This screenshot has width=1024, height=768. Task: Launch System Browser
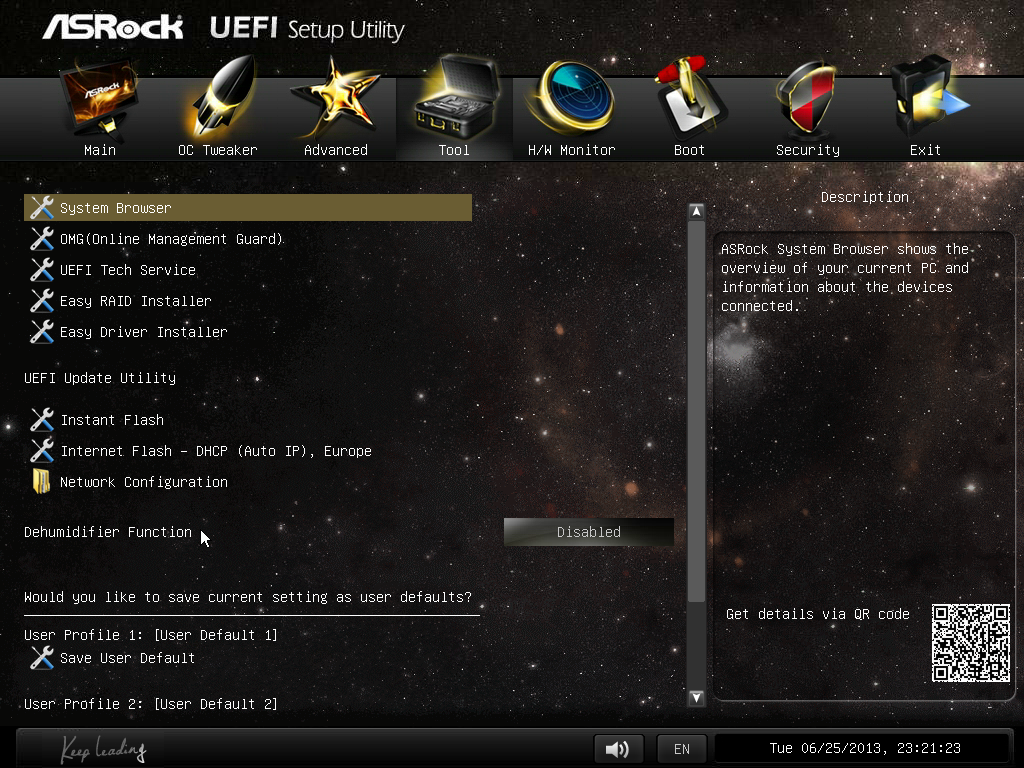[x=248, y=208]
